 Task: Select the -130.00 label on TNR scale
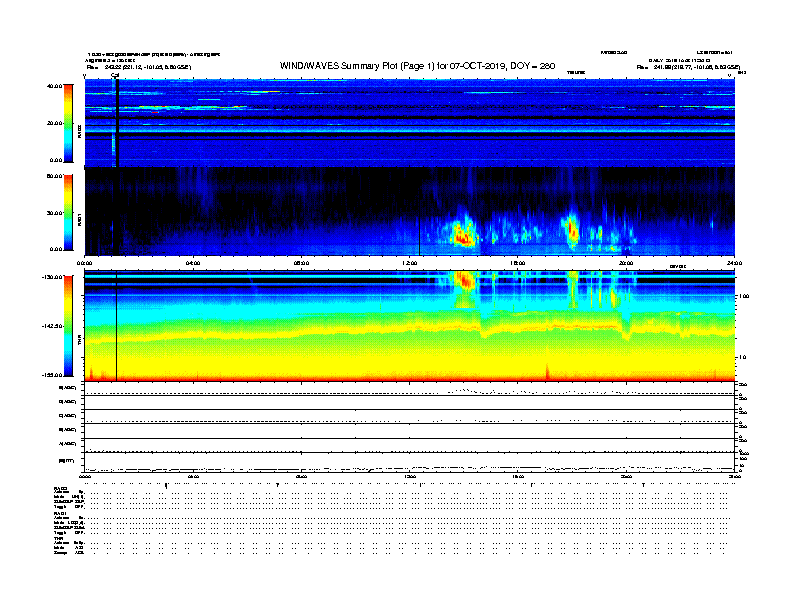tap(52, 277)
